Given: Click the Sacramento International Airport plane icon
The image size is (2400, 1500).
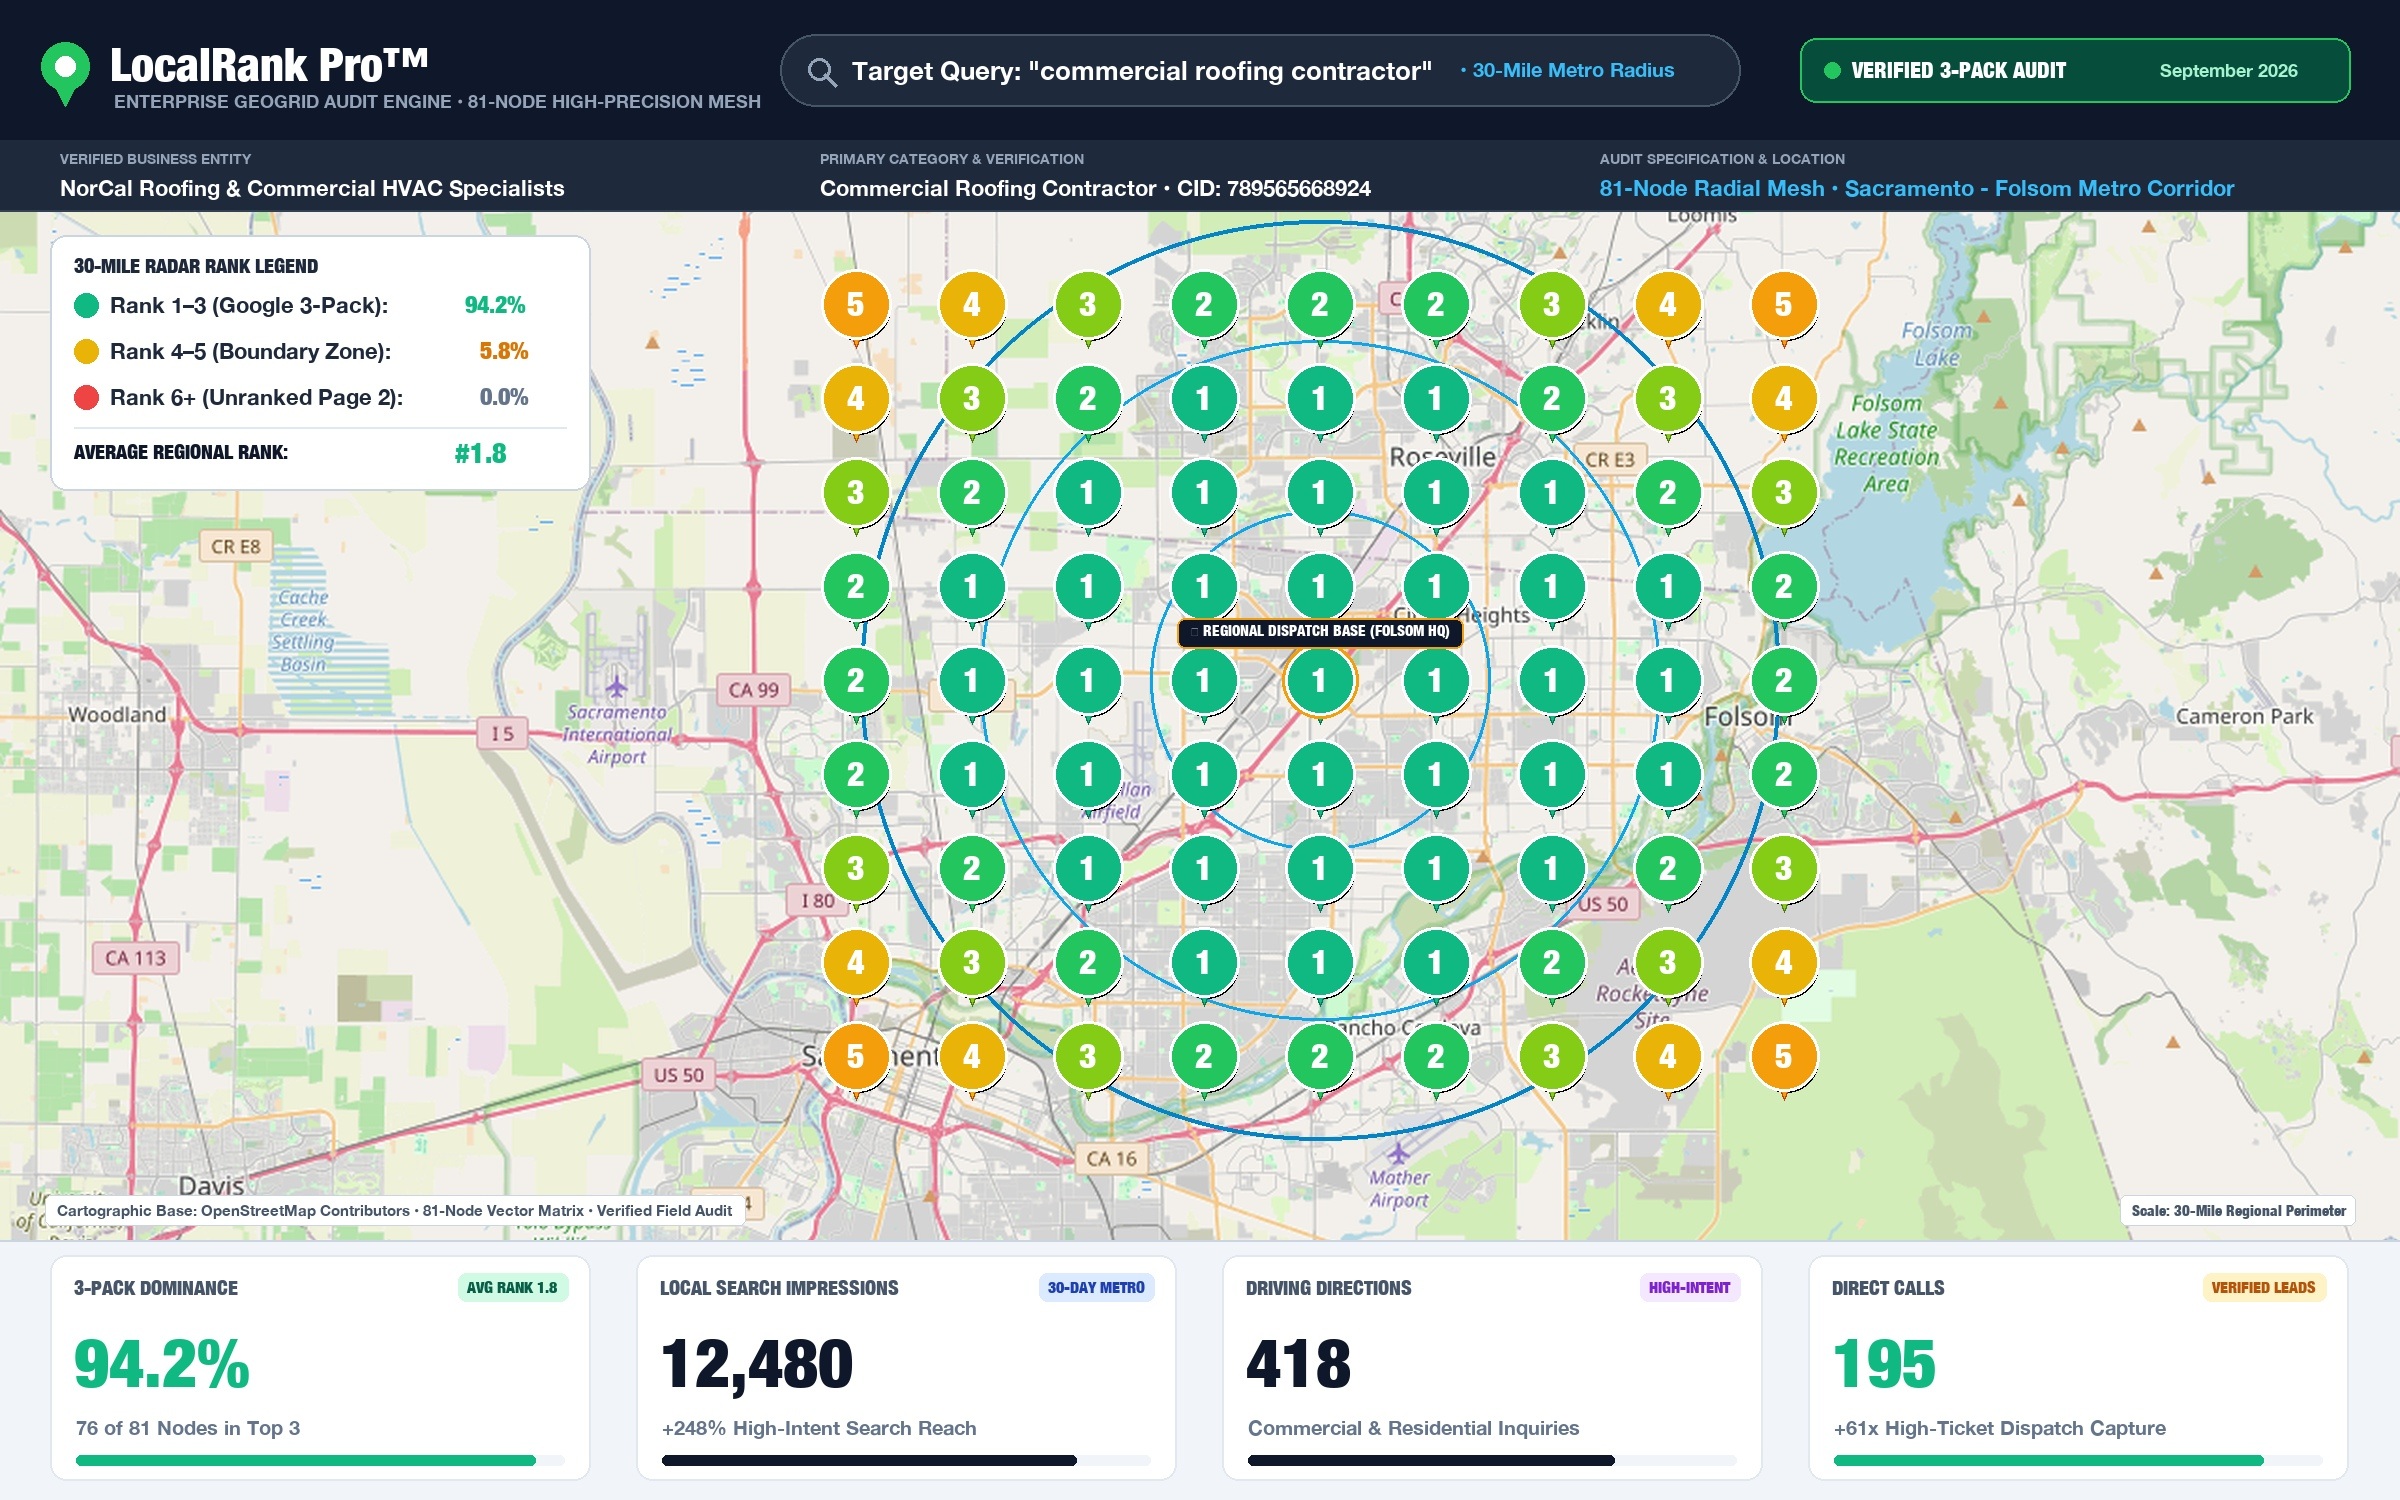Looking at the screenshot, I should pyautogui.click(x=616, y=687).
